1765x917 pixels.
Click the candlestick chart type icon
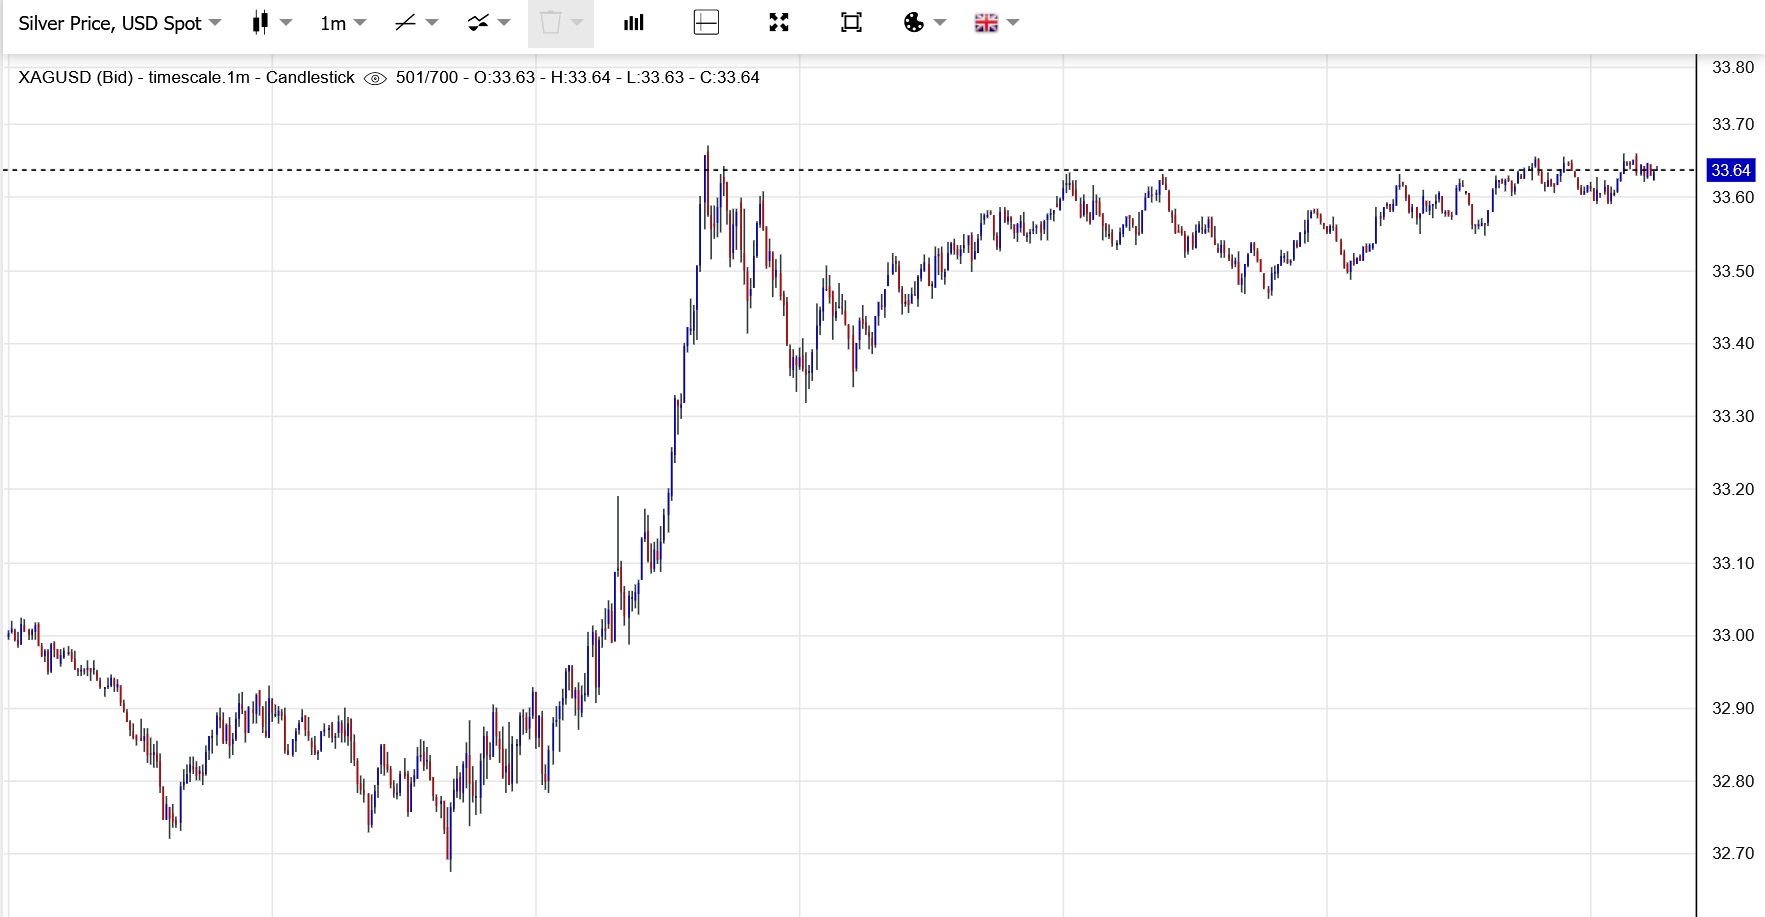[x=260, y=23]
